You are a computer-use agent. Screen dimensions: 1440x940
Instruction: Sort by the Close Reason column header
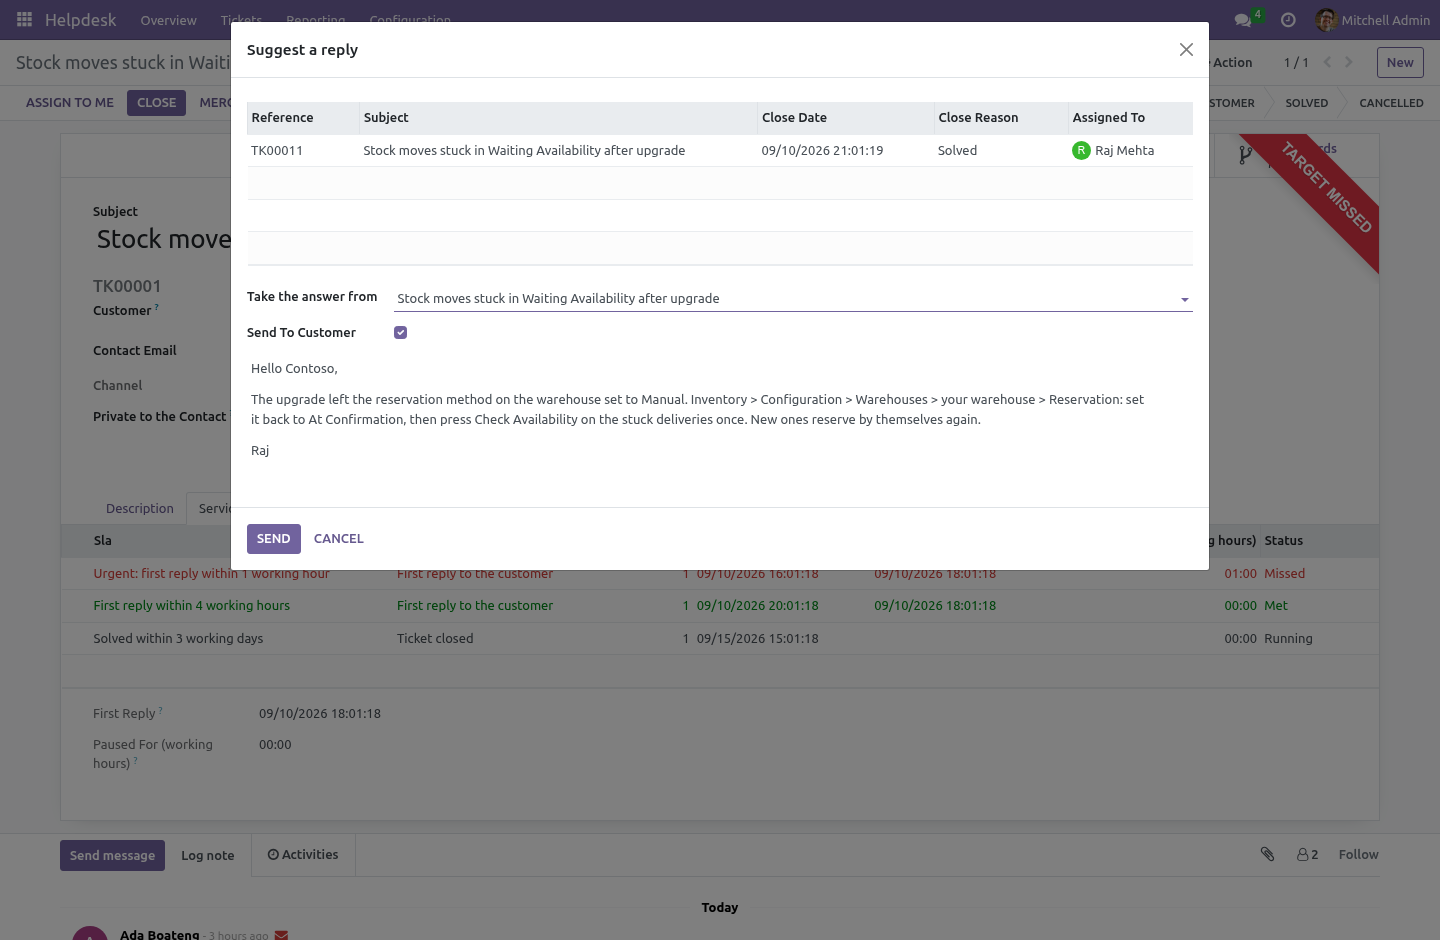[1001, 118]
